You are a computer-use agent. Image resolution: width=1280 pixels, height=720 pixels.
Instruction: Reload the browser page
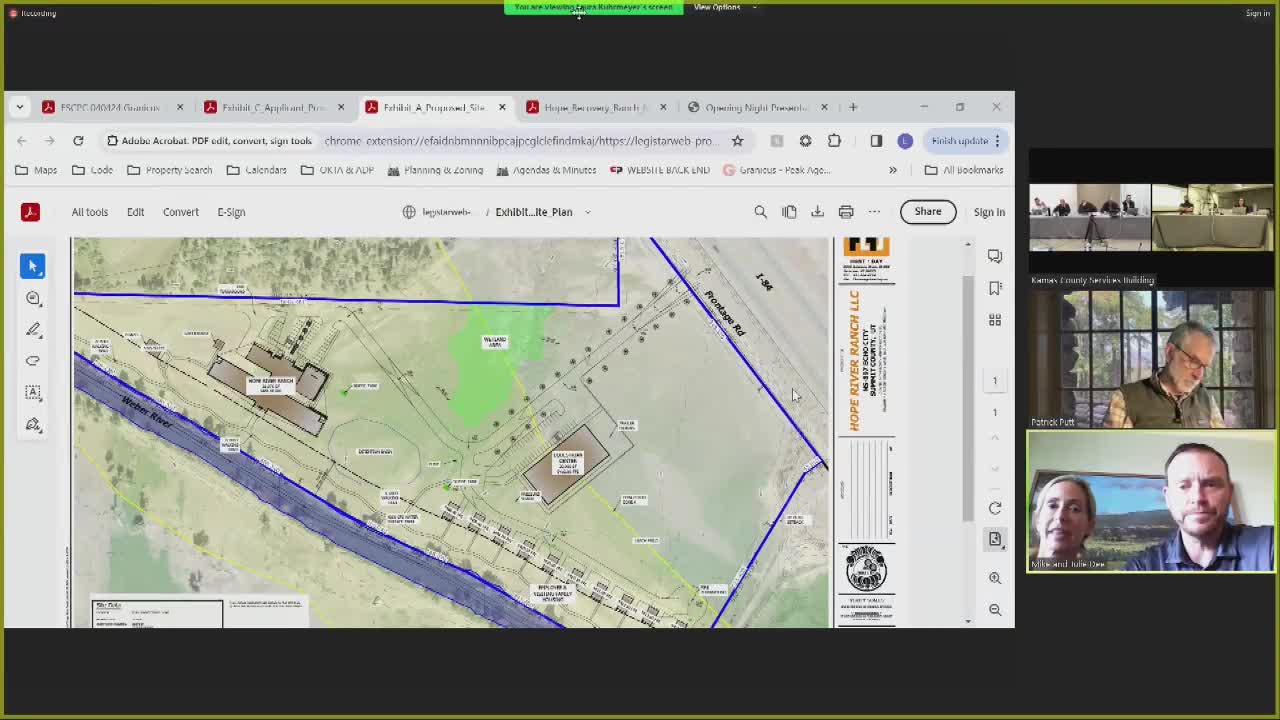pos(78,141)
